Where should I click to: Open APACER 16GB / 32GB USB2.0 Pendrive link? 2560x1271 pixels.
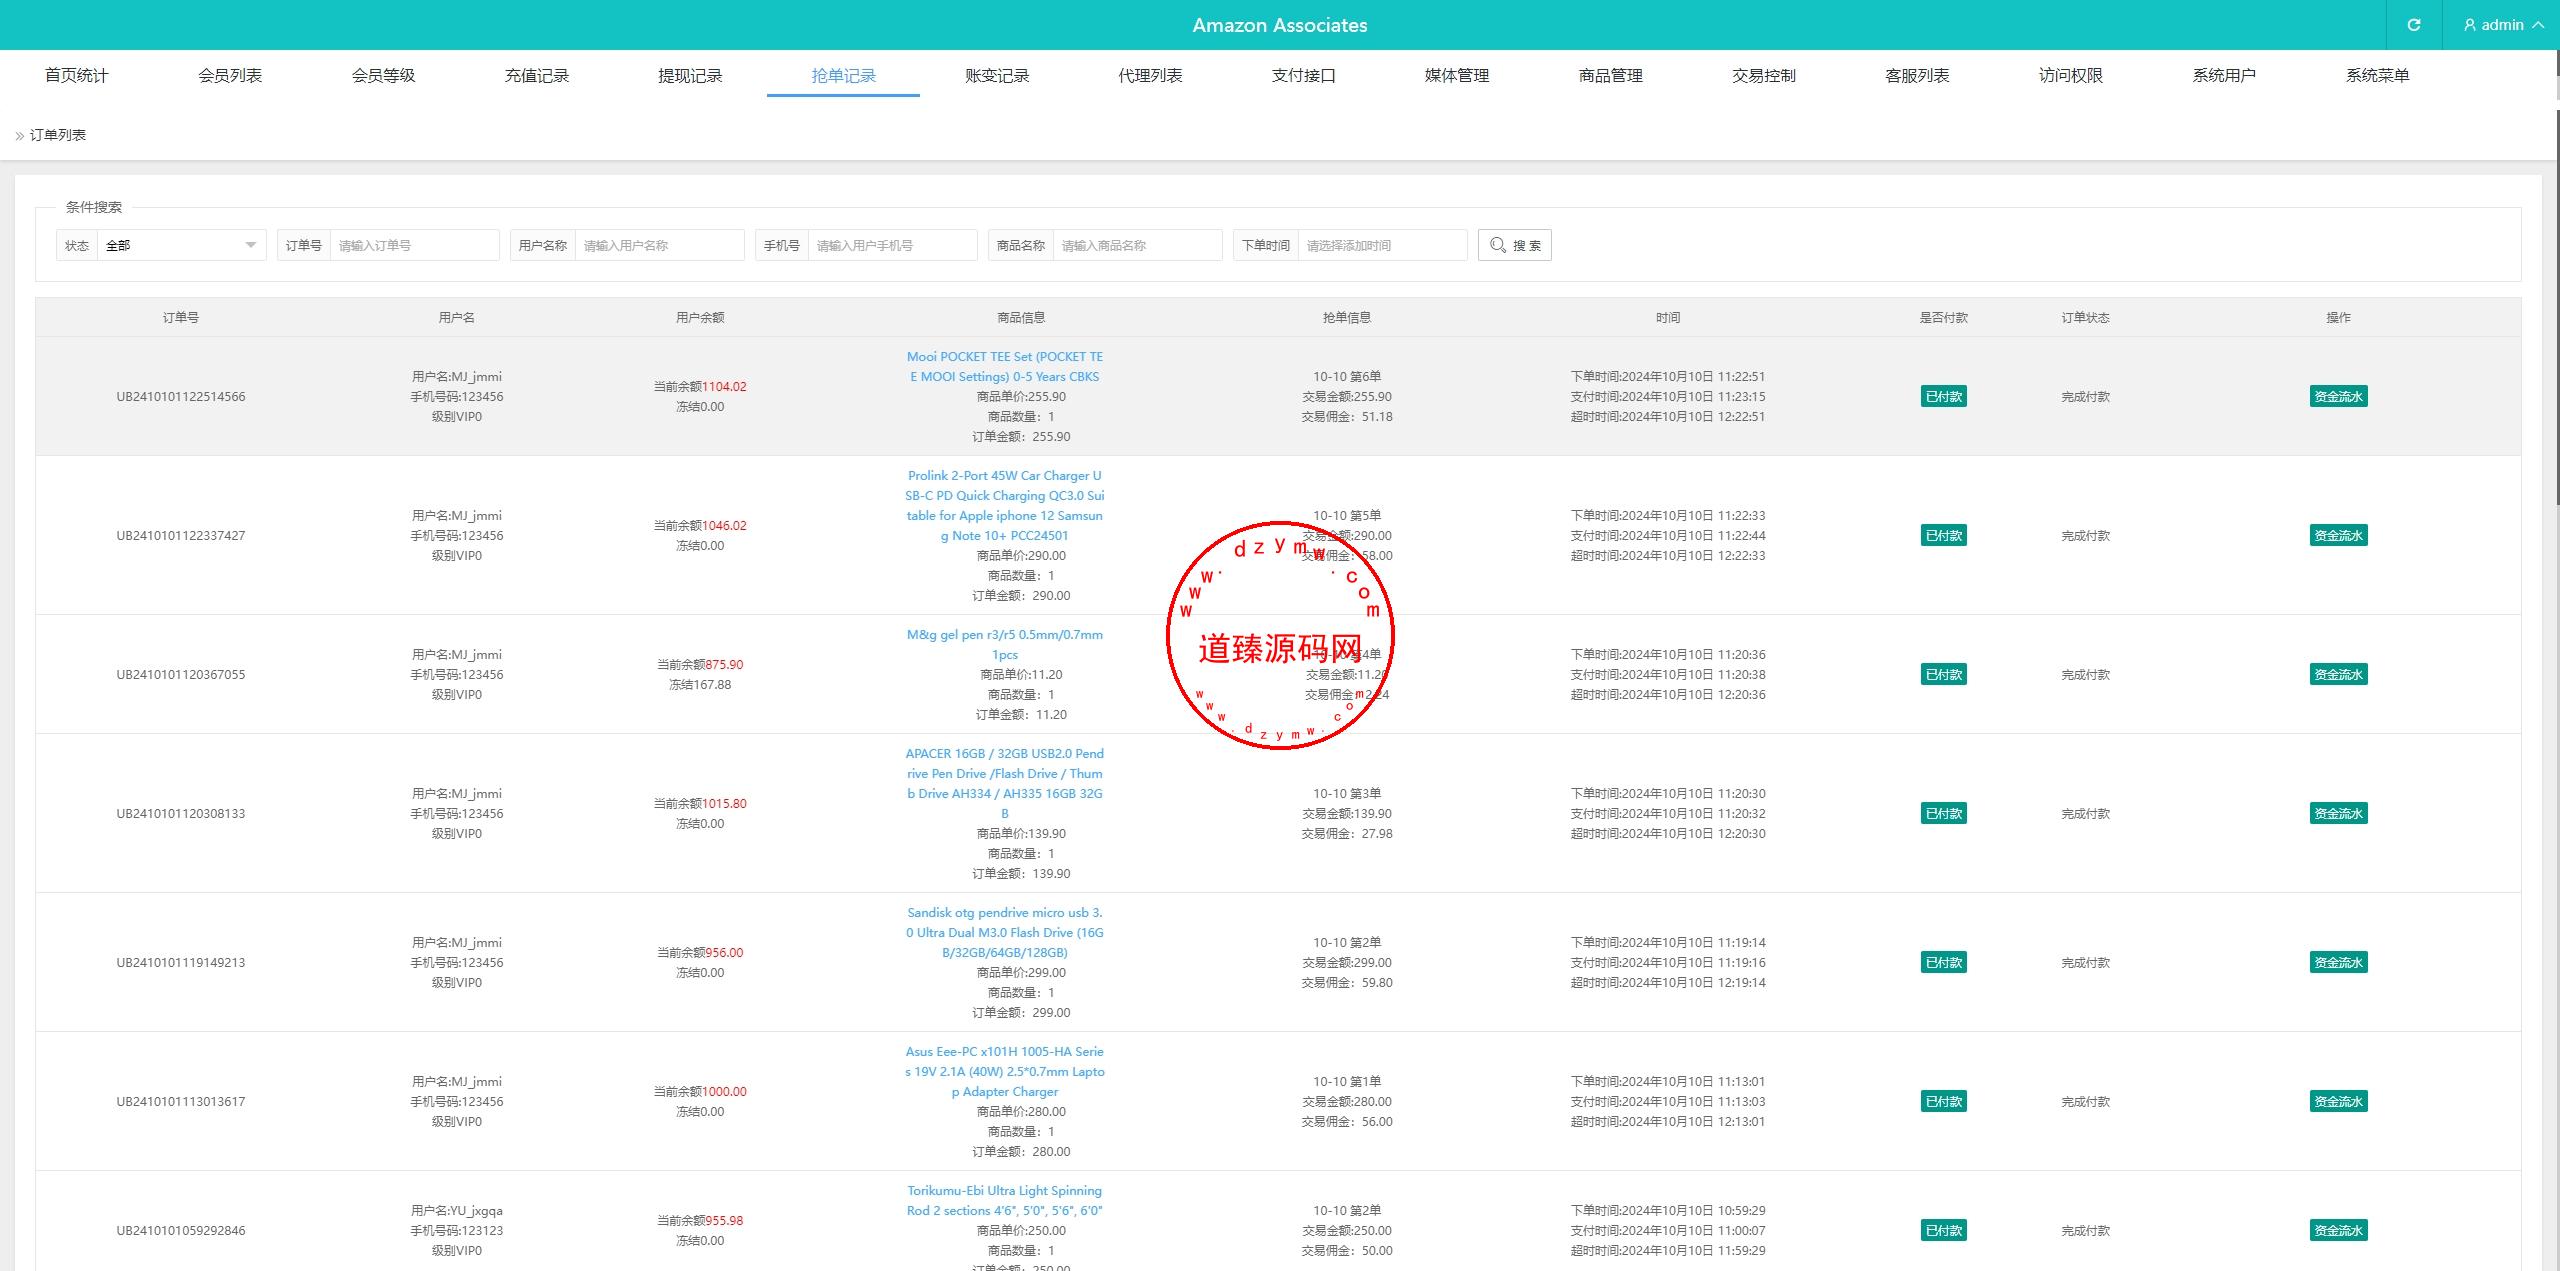coord(1005,784)
